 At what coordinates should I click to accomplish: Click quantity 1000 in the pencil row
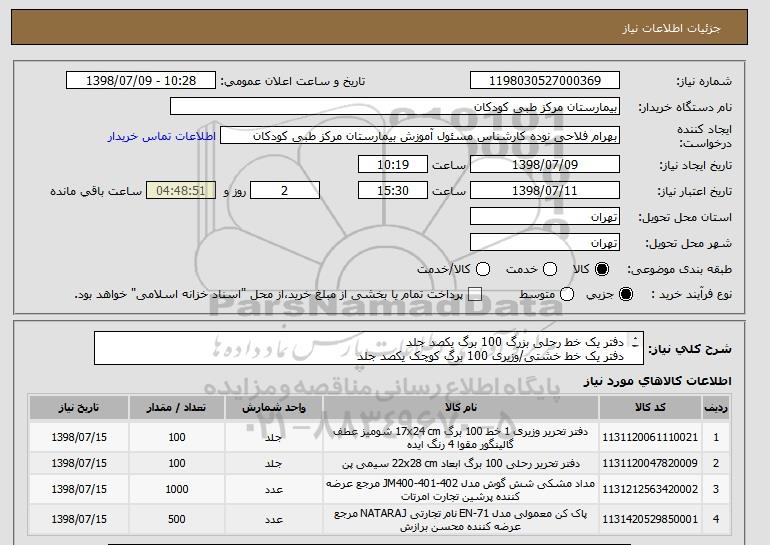(177, 489)
